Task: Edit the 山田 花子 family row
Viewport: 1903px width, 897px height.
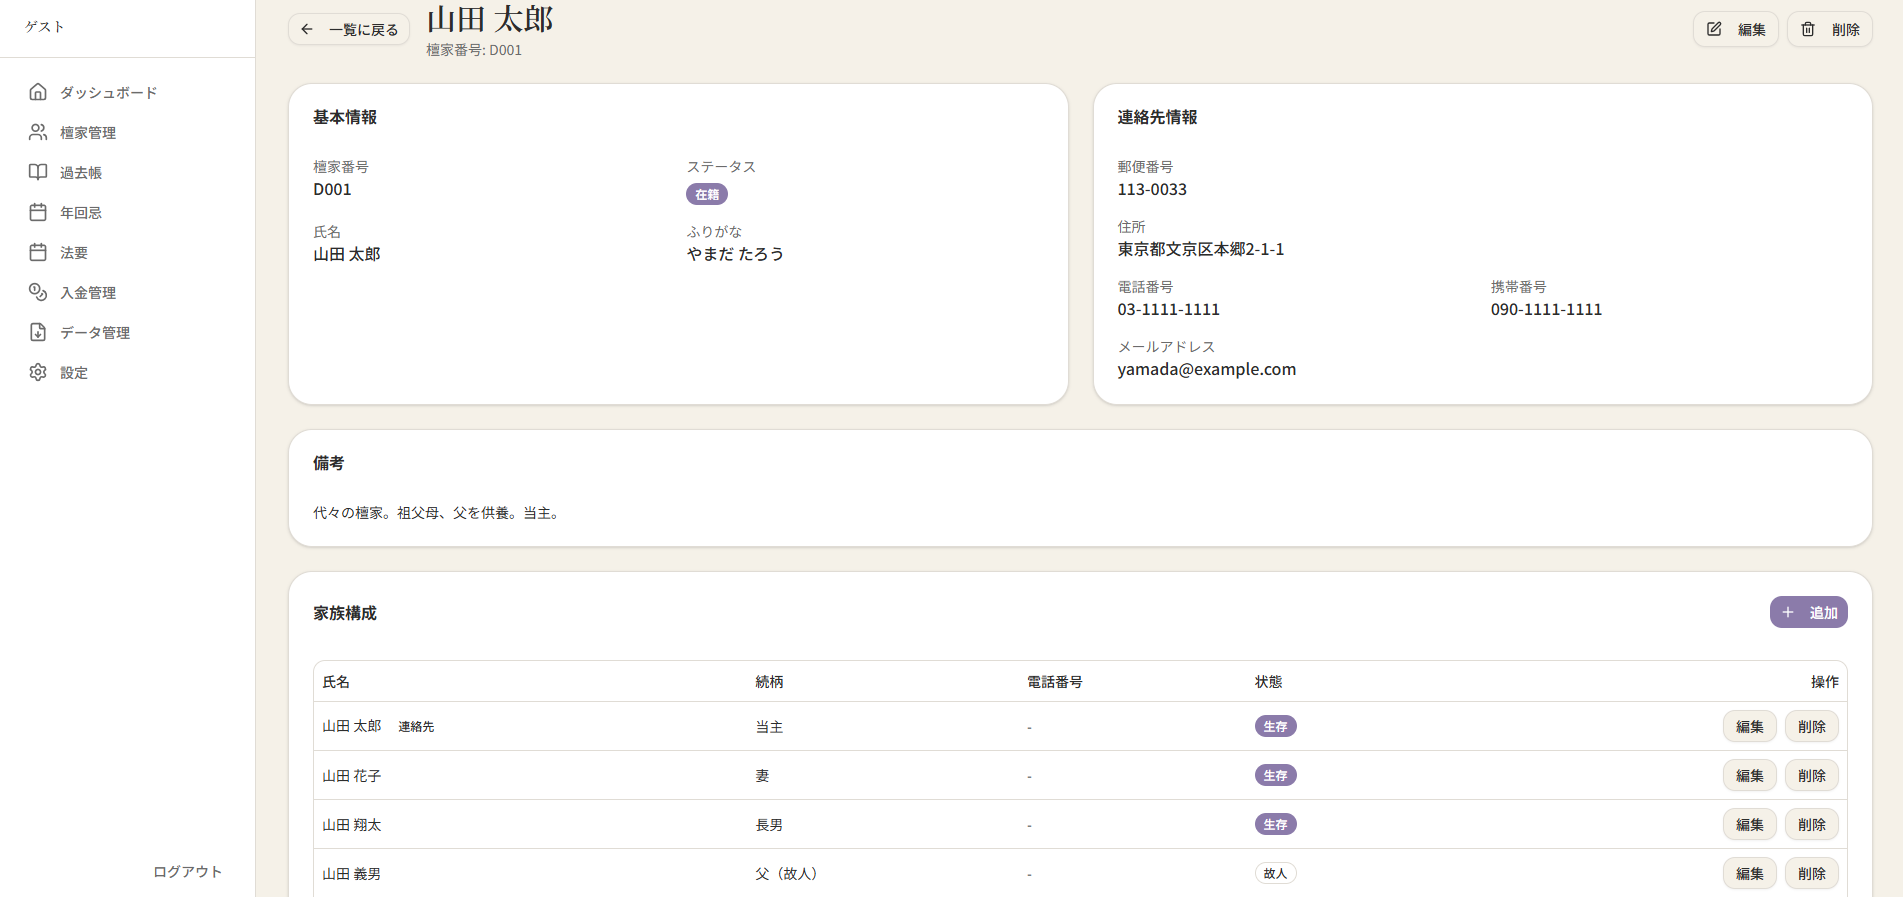Action: (x=1749, y=775)
